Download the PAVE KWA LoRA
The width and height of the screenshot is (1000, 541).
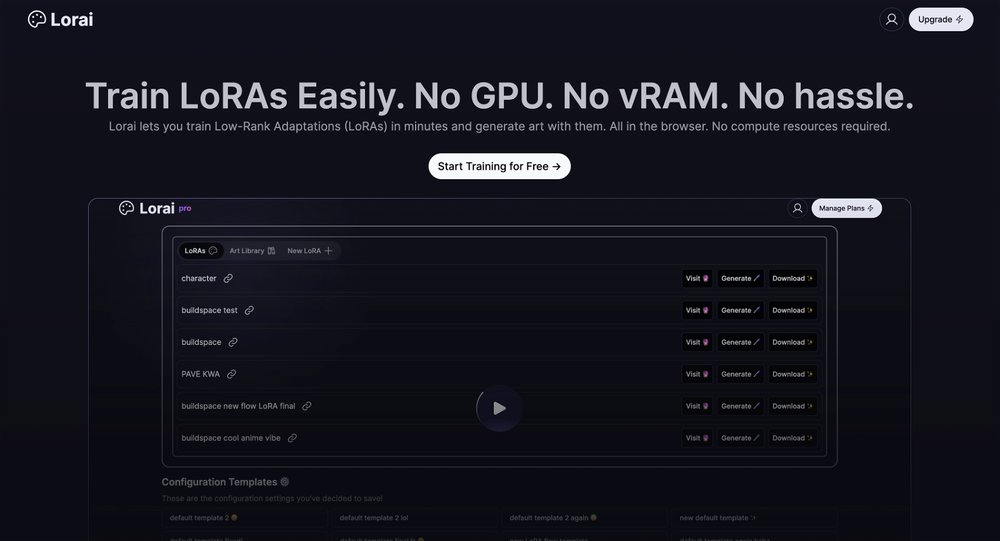click(793, 374)
